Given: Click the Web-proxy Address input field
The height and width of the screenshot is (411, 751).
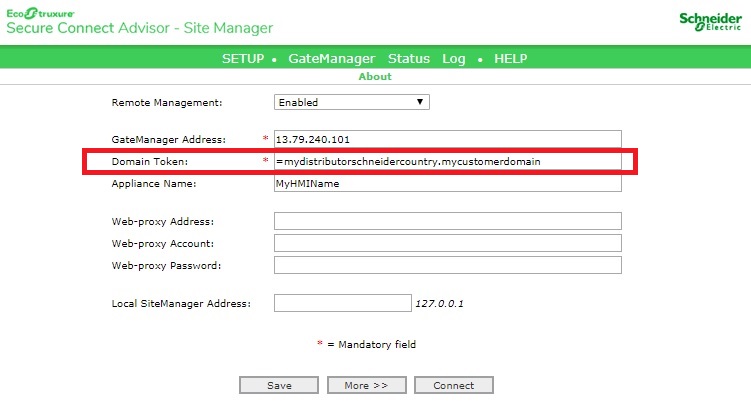Looking at the screenshot, I should 448,221.
